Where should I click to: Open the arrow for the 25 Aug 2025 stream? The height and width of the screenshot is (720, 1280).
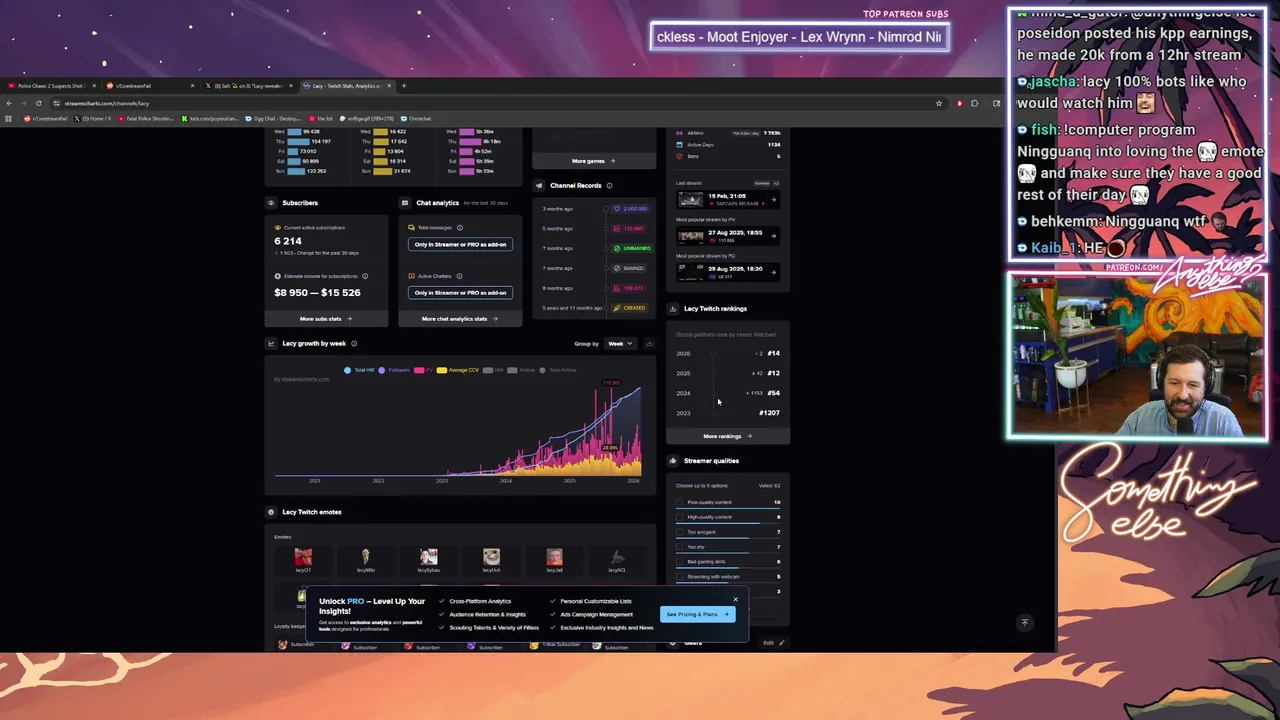773,272
